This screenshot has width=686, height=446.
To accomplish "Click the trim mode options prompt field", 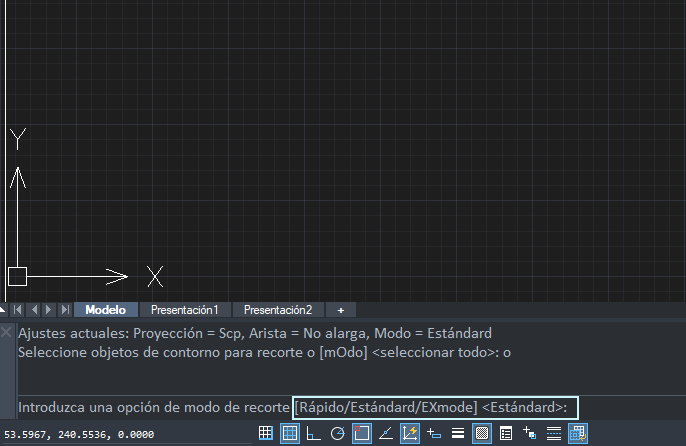I will 435,407.
